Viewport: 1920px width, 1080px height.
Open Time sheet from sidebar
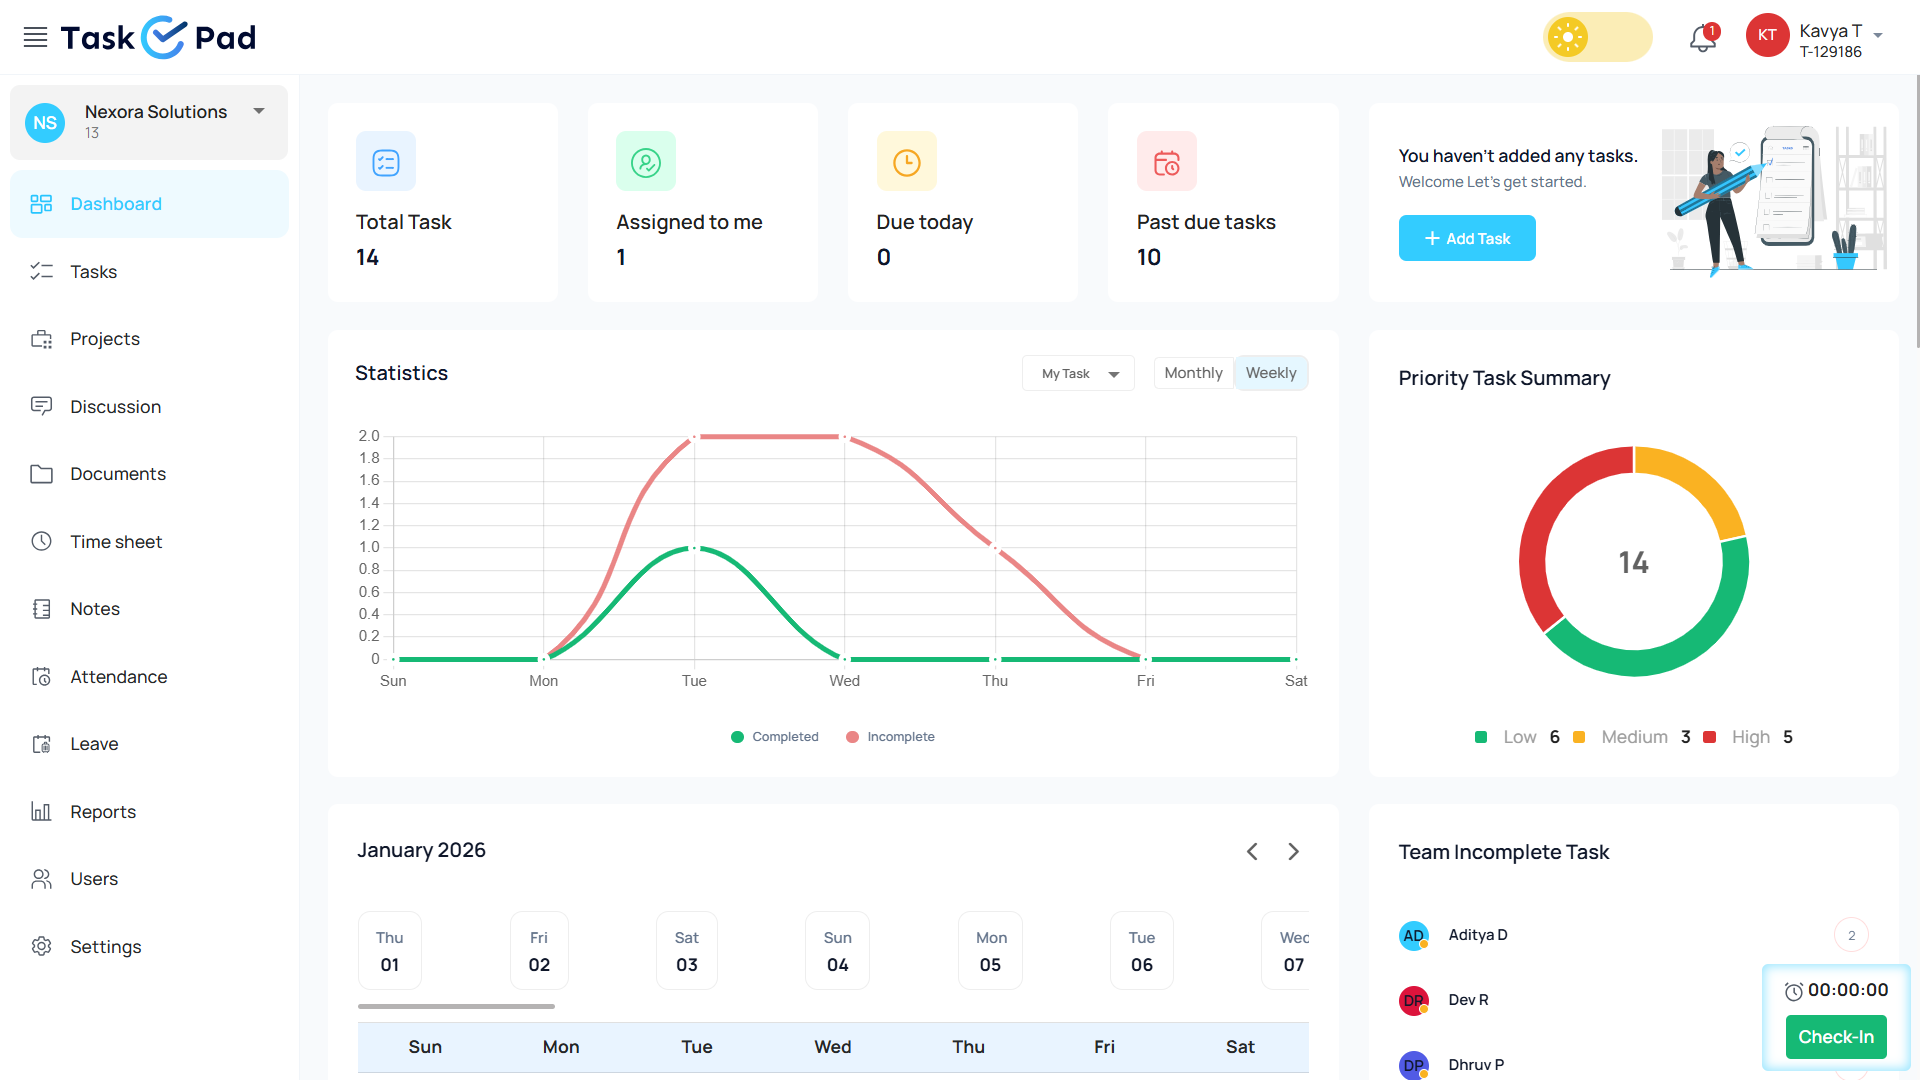[116, 542]
